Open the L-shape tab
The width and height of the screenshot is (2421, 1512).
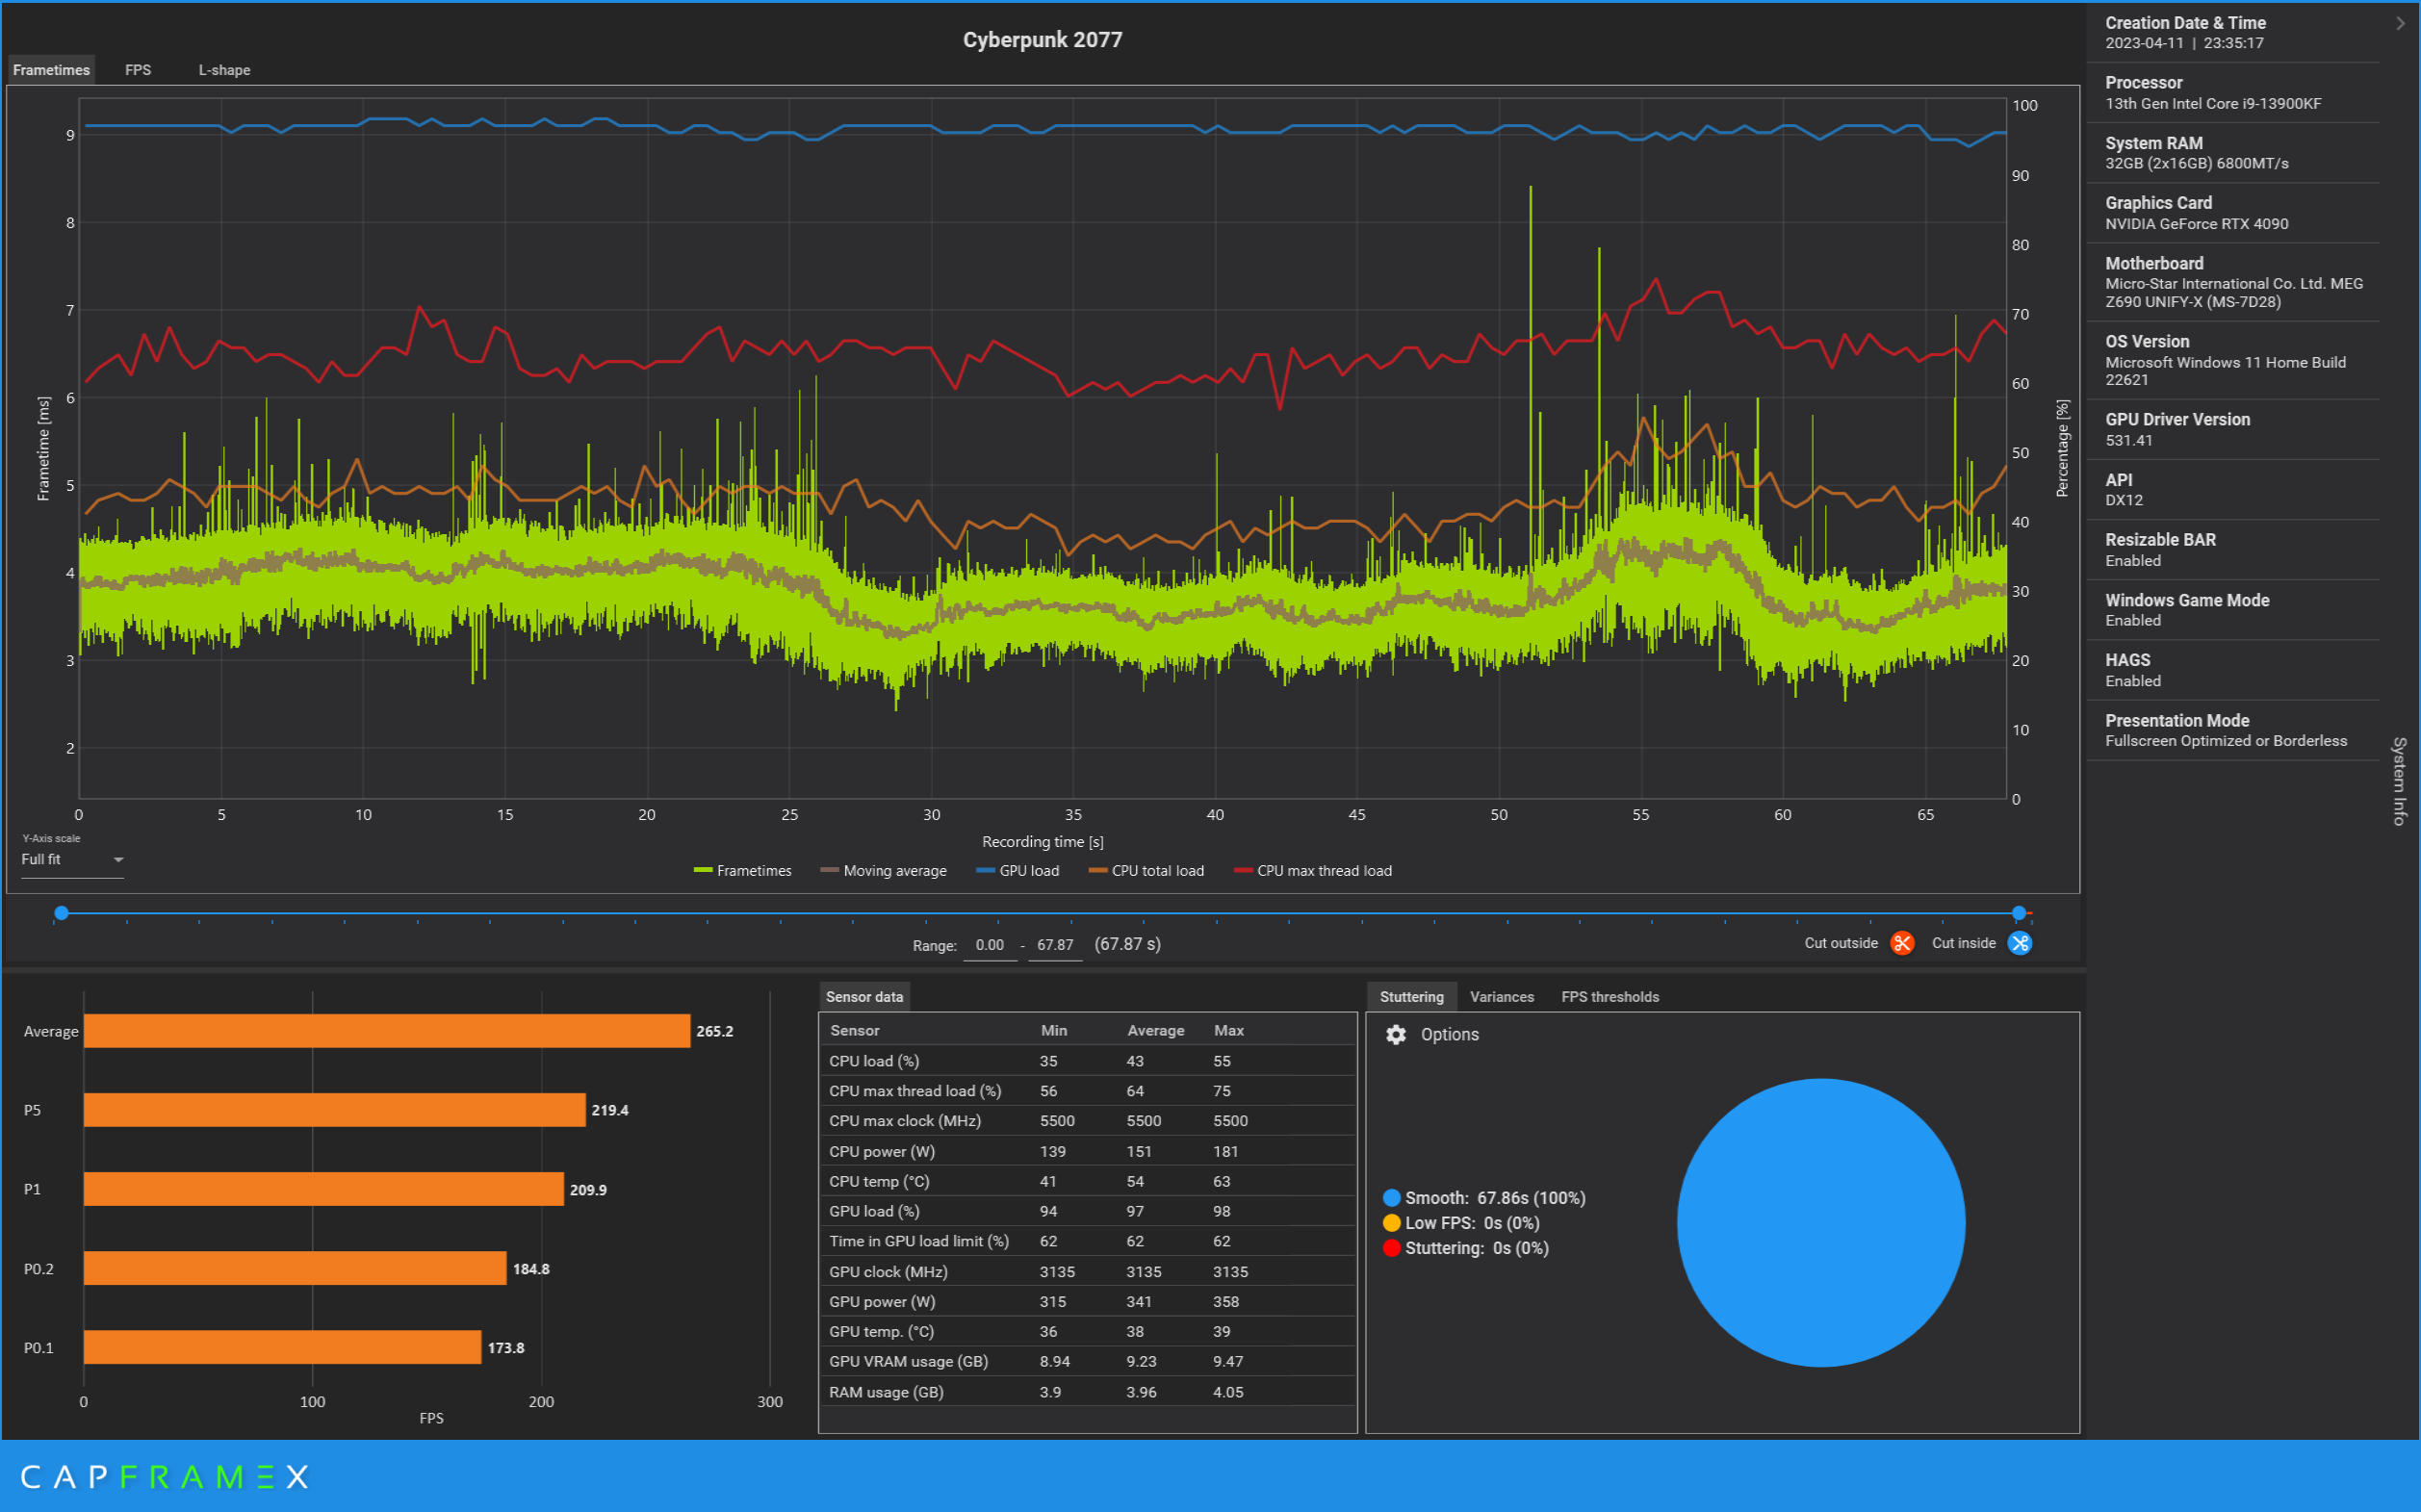pyautogui.click(x=224, y=70)
